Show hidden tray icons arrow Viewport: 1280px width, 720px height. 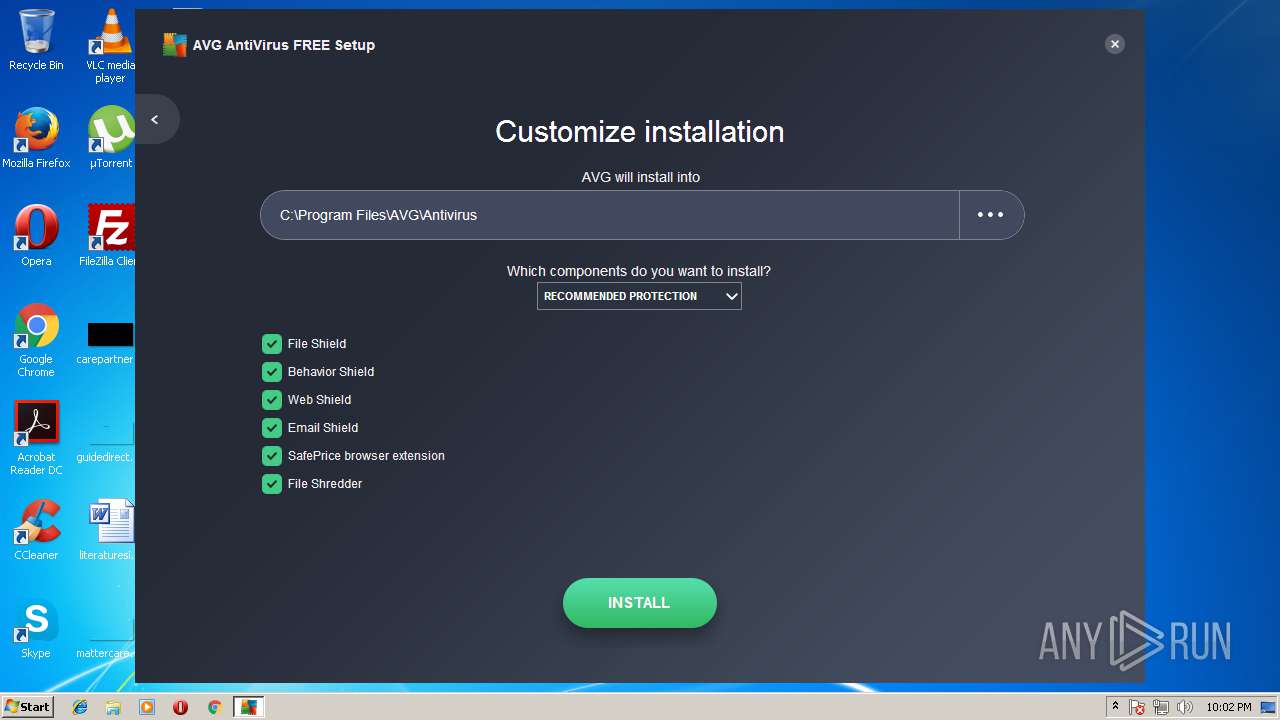(1116, 707)
